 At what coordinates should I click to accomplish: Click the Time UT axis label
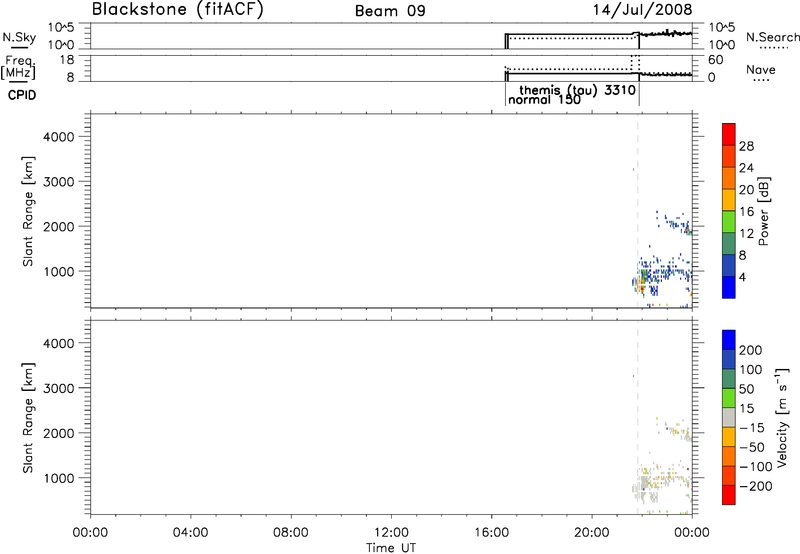[391, 547]
